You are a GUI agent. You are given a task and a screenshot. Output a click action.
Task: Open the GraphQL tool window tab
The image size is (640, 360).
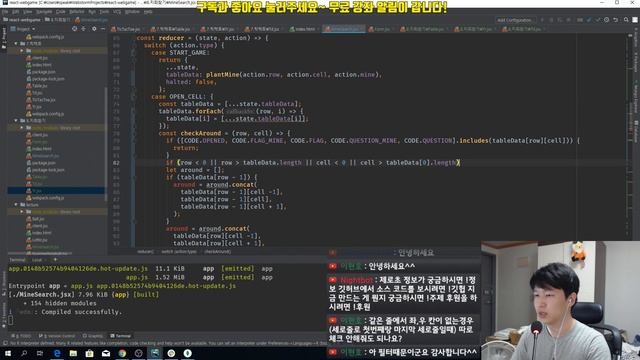(x=93, y=336)
